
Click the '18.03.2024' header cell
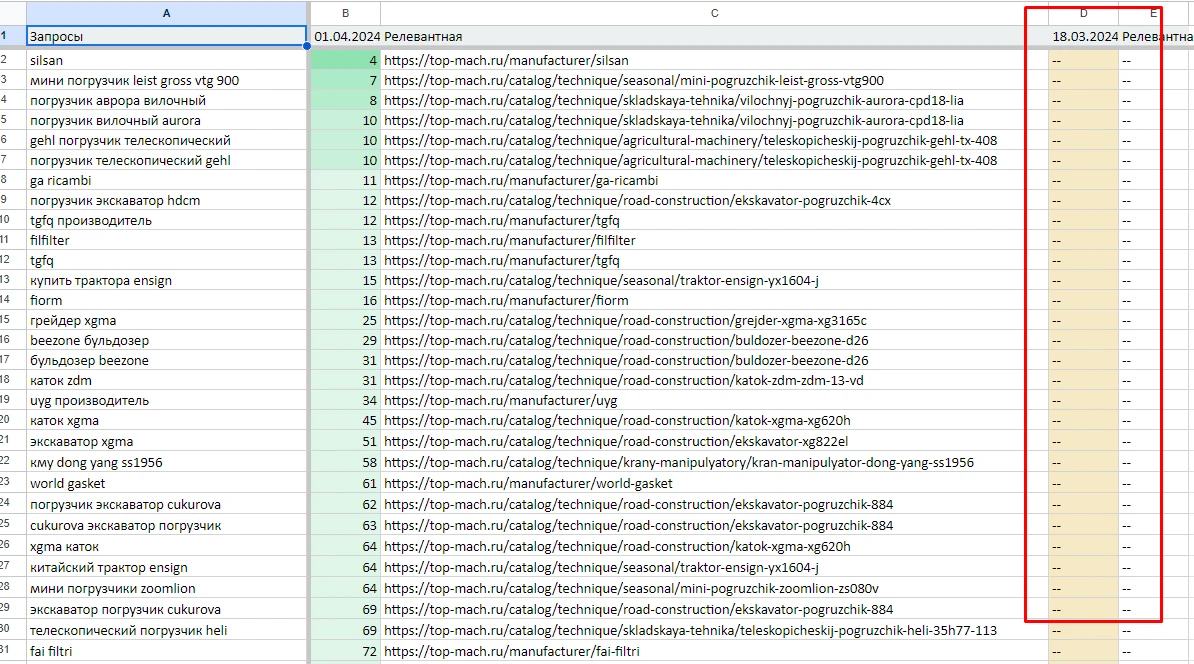(x=1084, y=37)
